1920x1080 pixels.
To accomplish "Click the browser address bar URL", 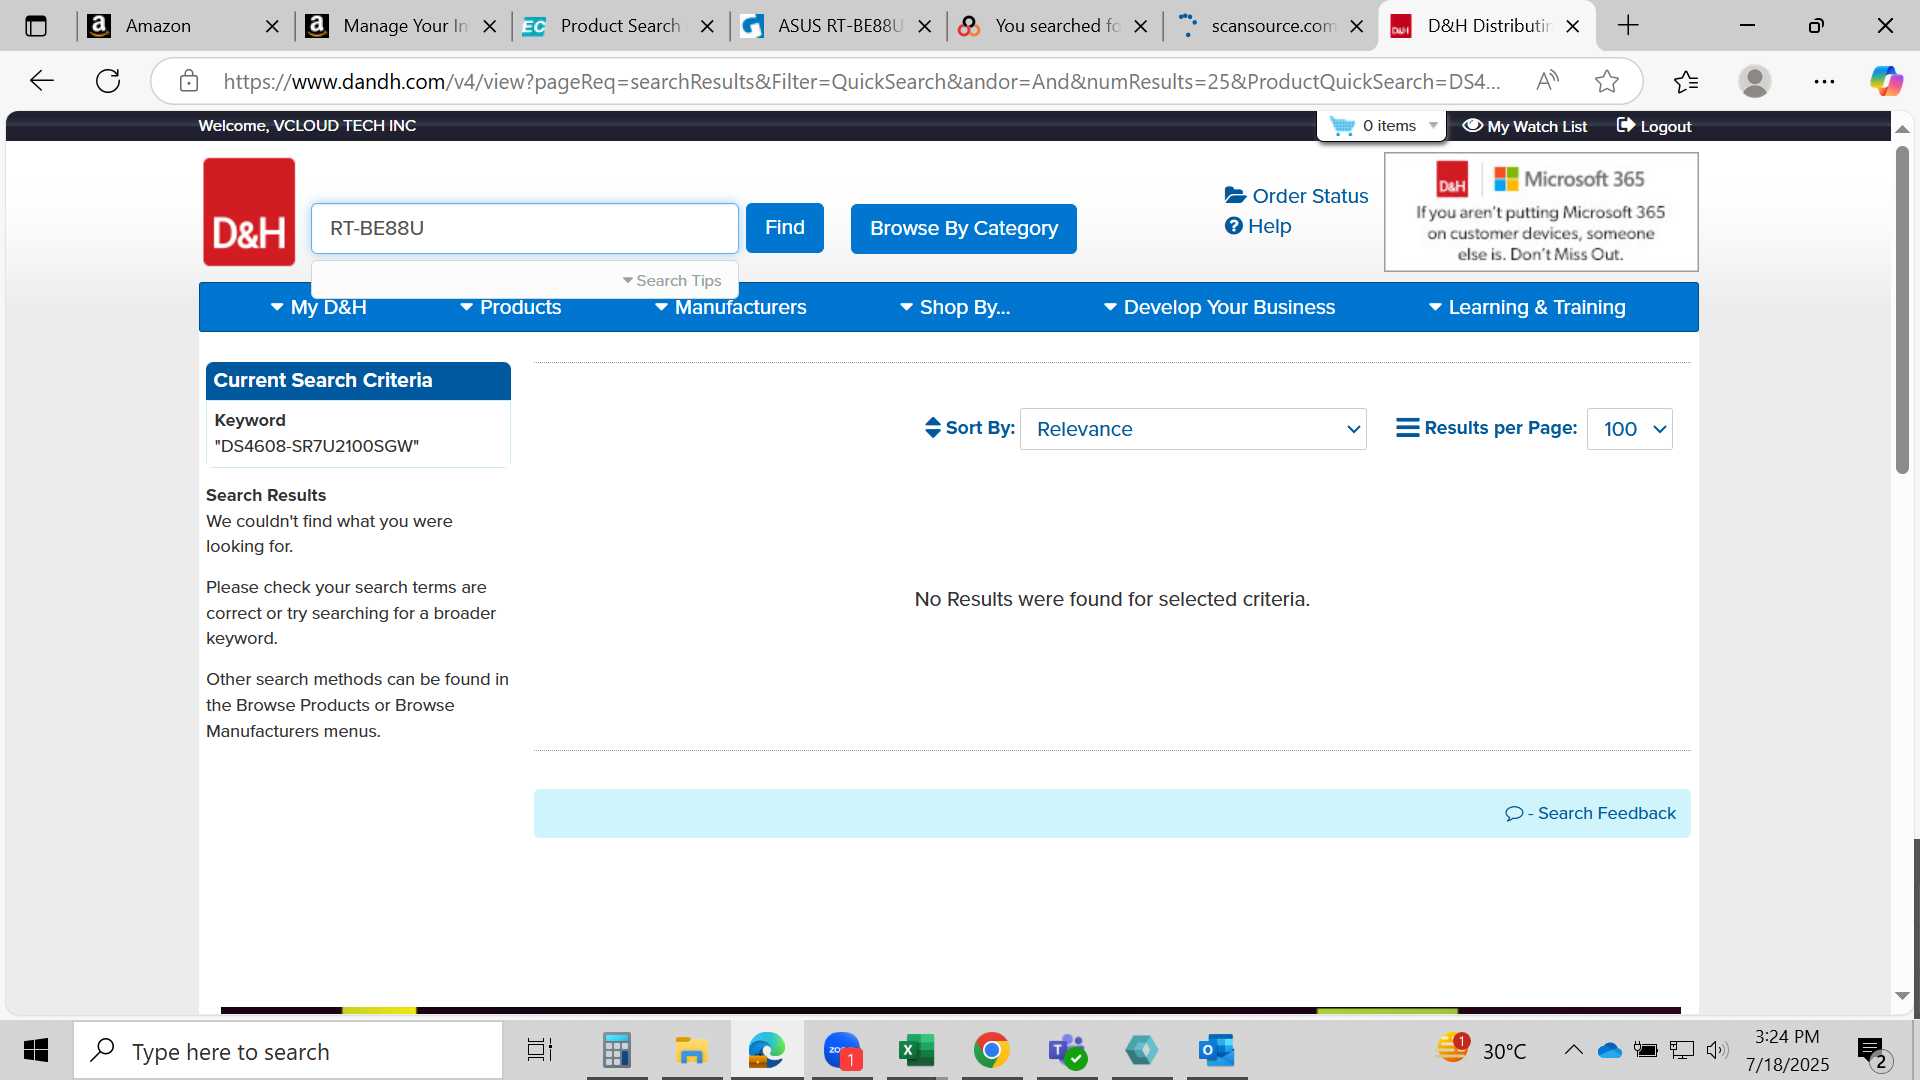I will (x=861, y=81).
